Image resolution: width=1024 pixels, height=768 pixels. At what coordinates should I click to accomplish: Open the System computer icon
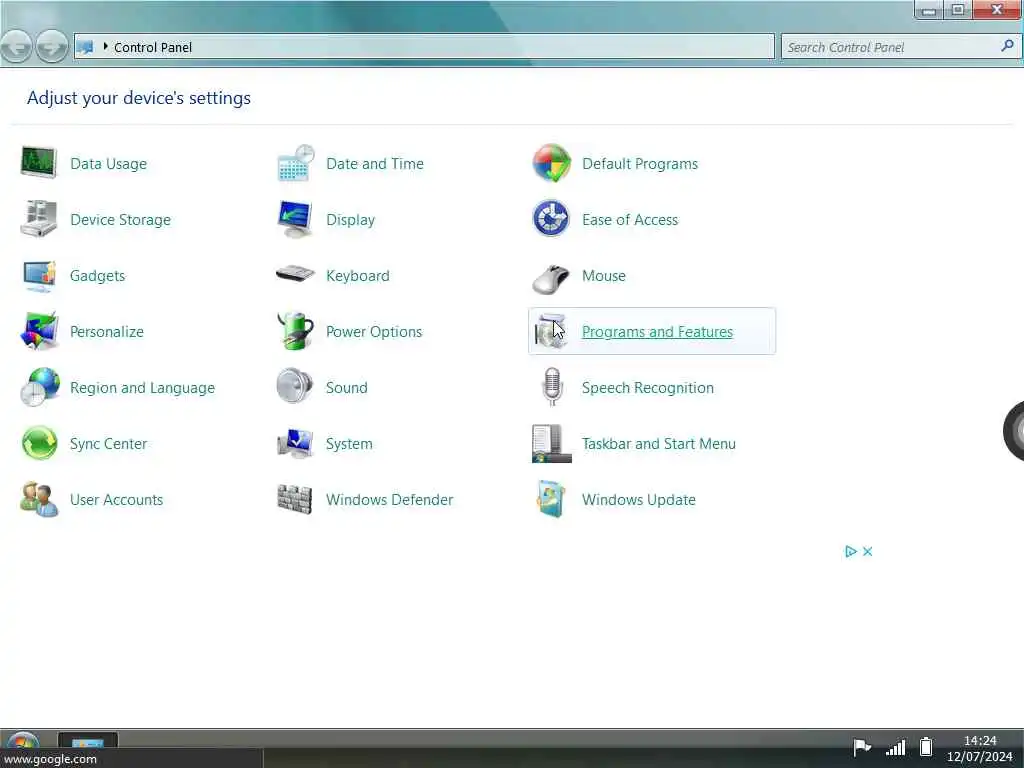coord(295,443)
